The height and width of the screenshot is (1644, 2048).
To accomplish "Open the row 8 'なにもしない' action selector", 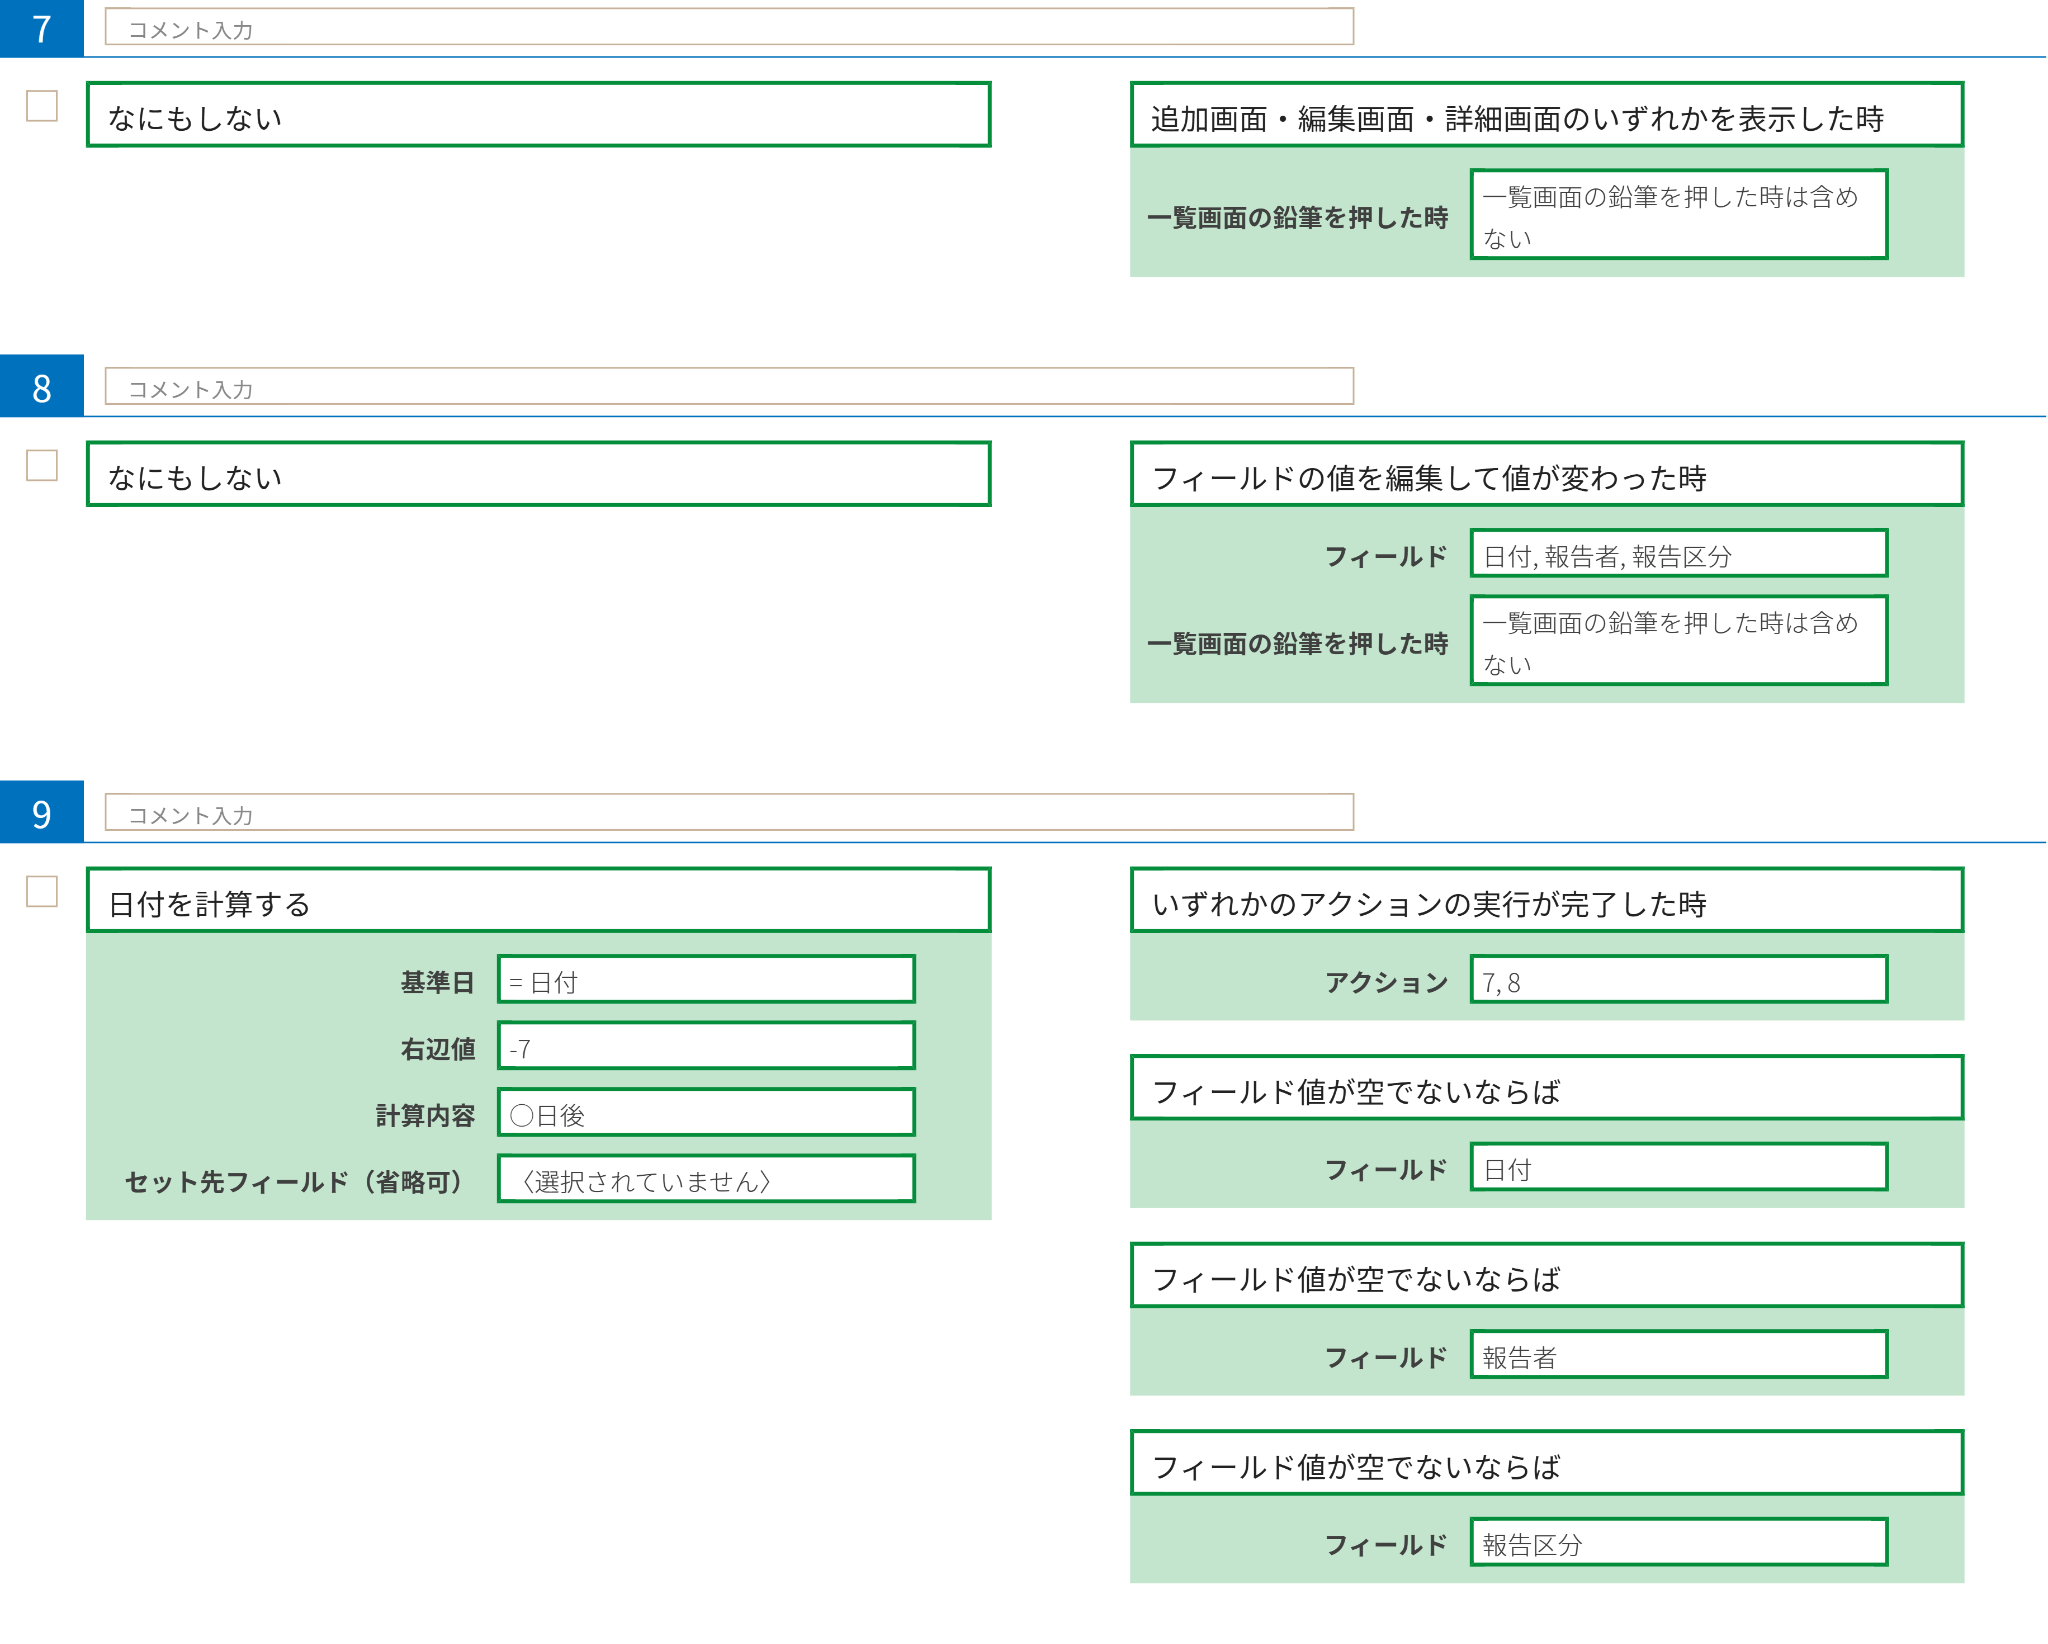I will click(538, 475).
